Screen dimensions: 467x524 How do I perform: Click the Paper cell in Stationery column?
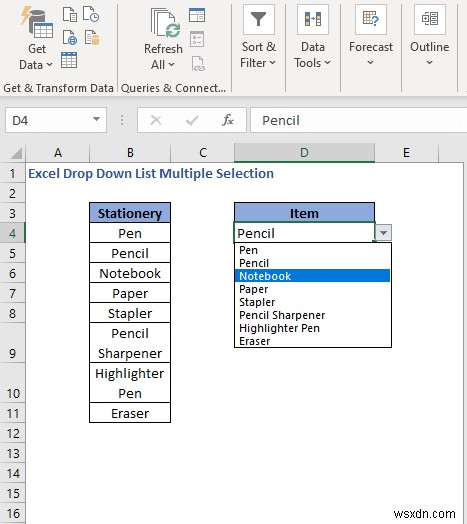[130, 293]
